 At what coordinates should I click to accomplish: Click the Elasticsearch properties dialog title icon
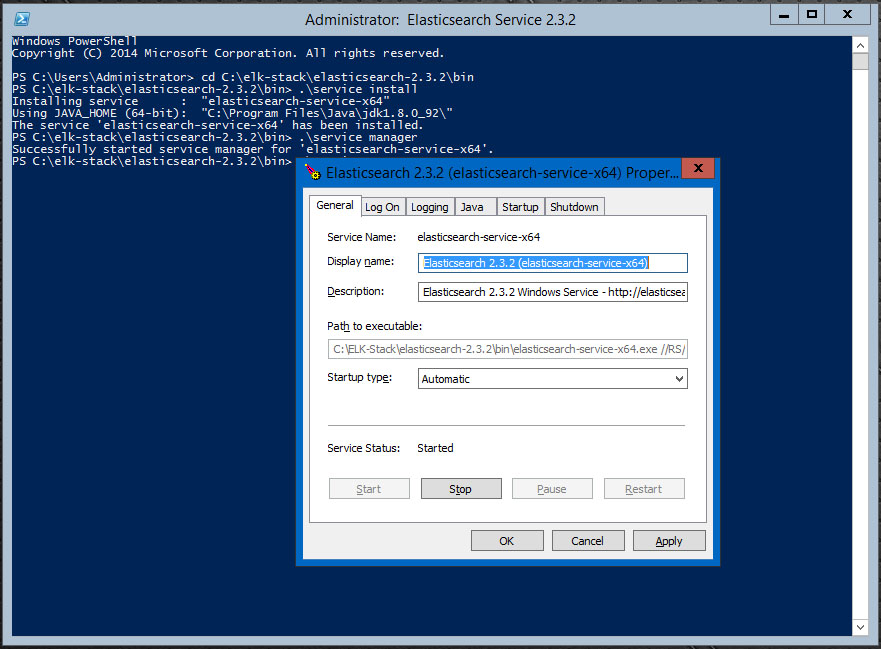[x=313, y=171]
